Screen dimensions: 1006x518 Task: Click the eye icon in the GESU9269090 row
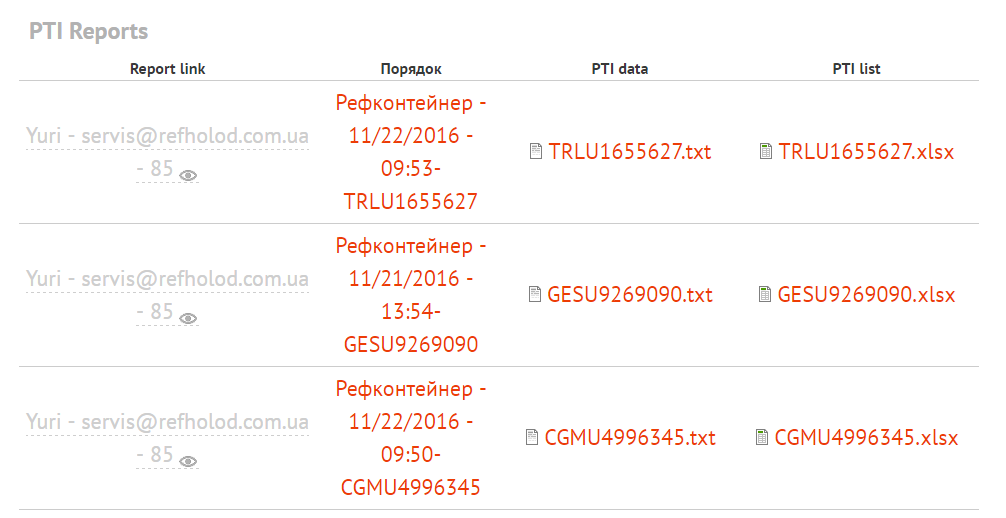[x=188, y=318]
